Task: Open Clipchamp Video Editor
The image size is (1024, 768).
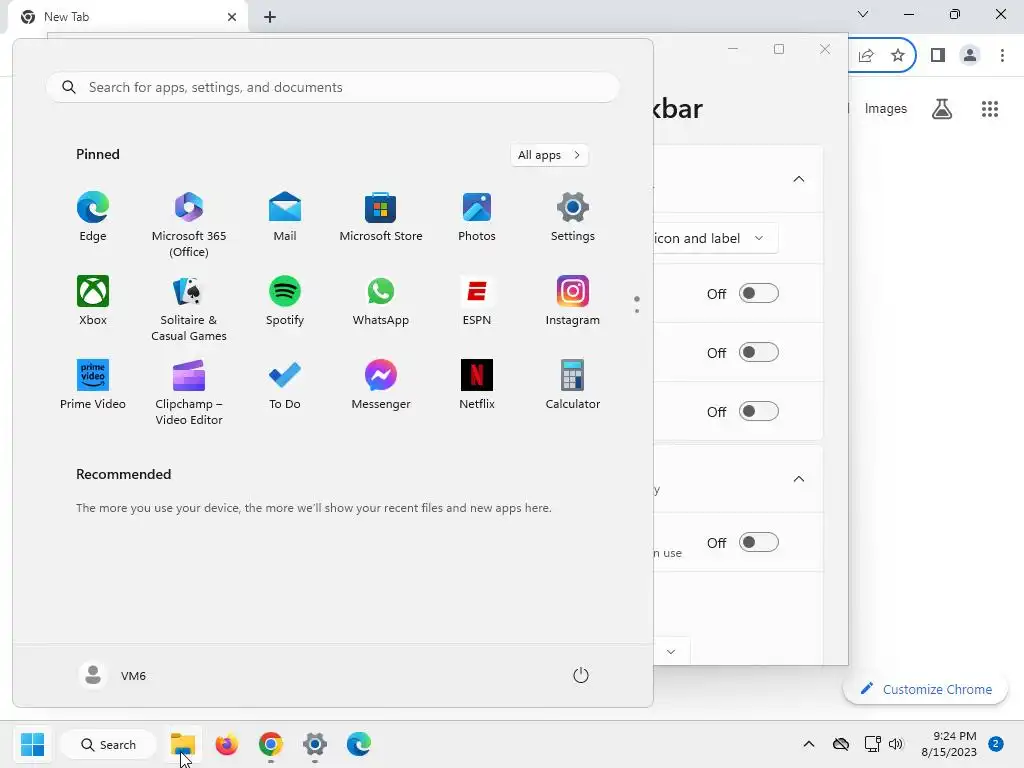Action: (x=189, y=392)
